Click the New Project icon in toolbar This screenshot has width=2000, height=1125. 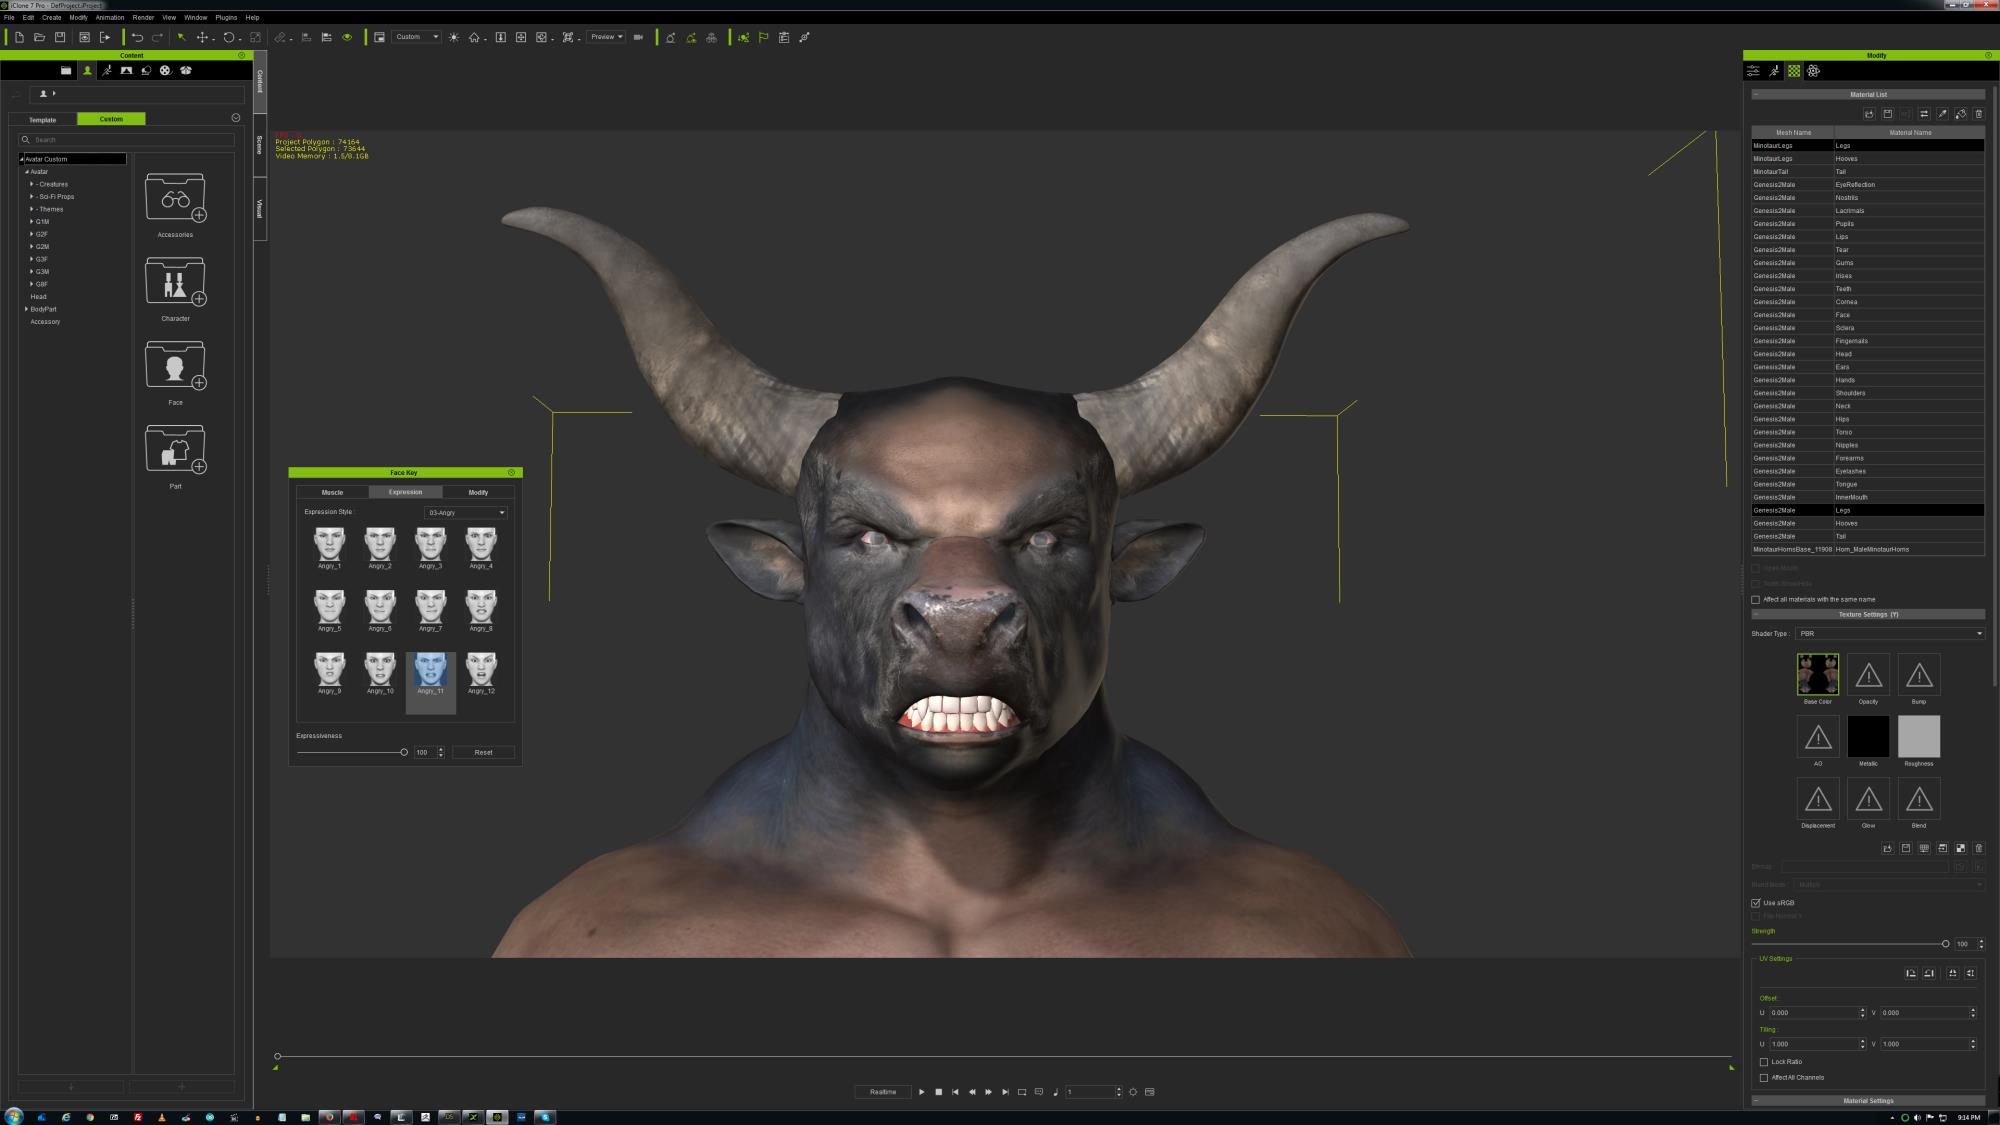point(19,37)
